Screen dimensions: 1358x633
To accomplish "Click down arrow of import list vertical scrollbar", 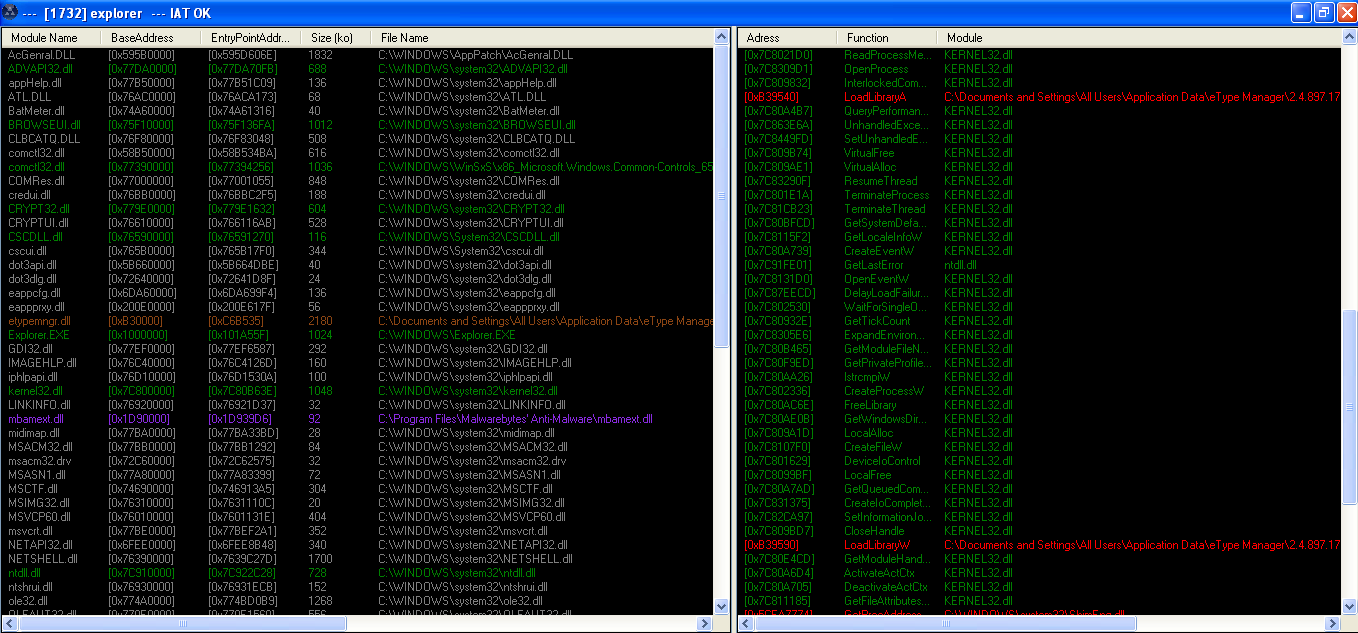I will 1349,607.
